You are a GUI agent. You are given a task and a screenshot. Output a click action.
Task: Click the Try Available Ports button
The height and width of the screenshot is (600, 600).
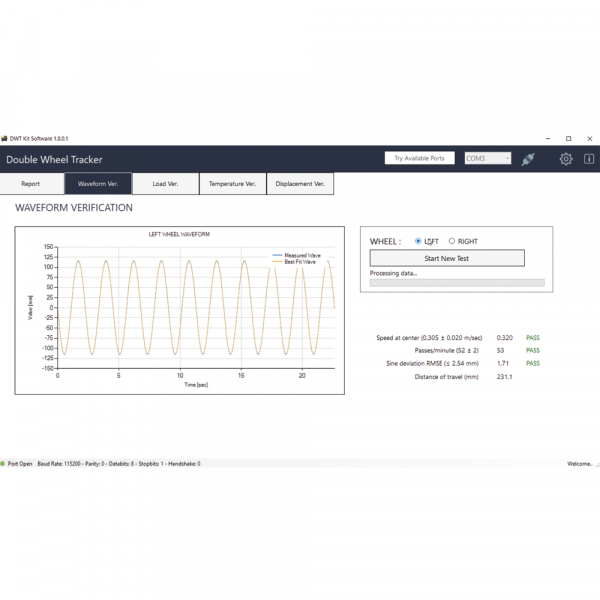pyautogui.click(x=419, y=159)
